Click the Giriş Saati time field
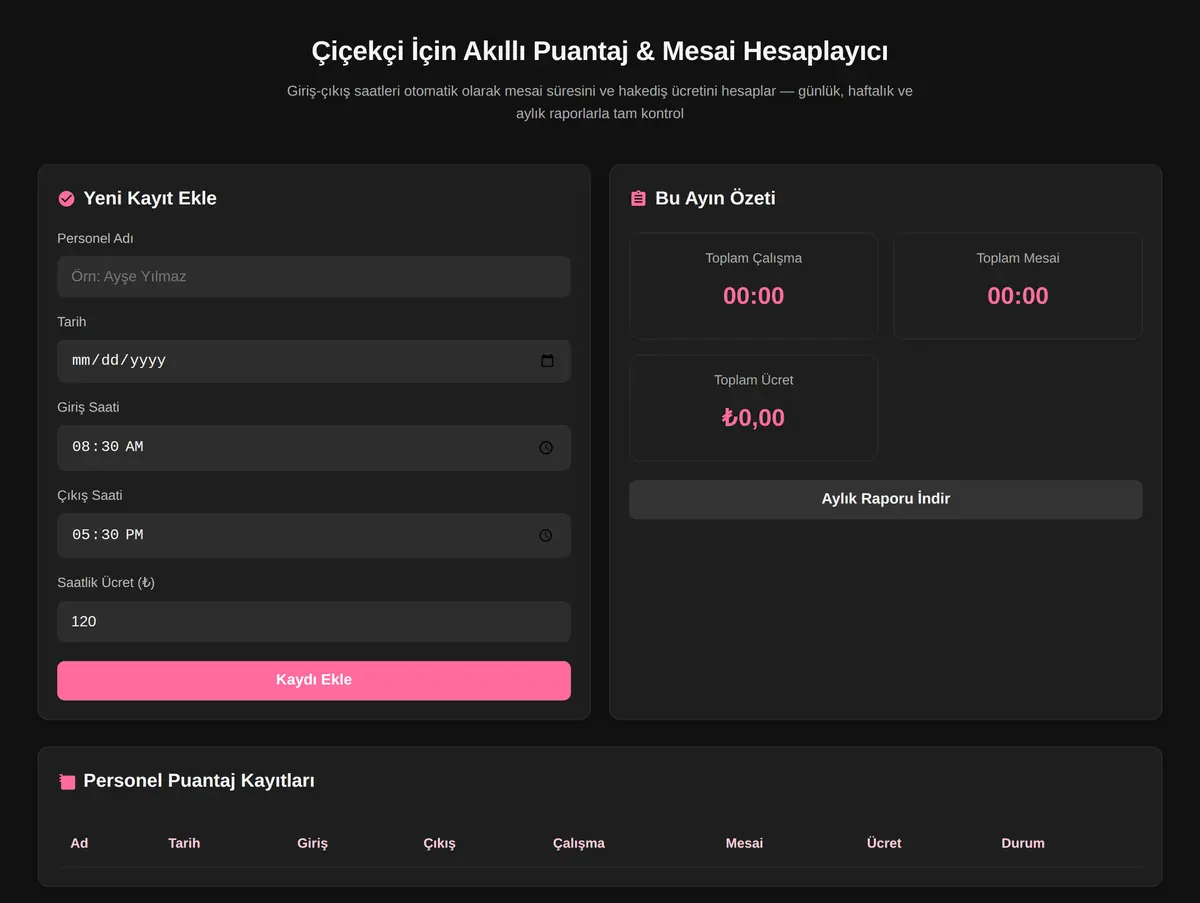The width and height of the screenshot is (1200, 903). click(x=314, y=447)
